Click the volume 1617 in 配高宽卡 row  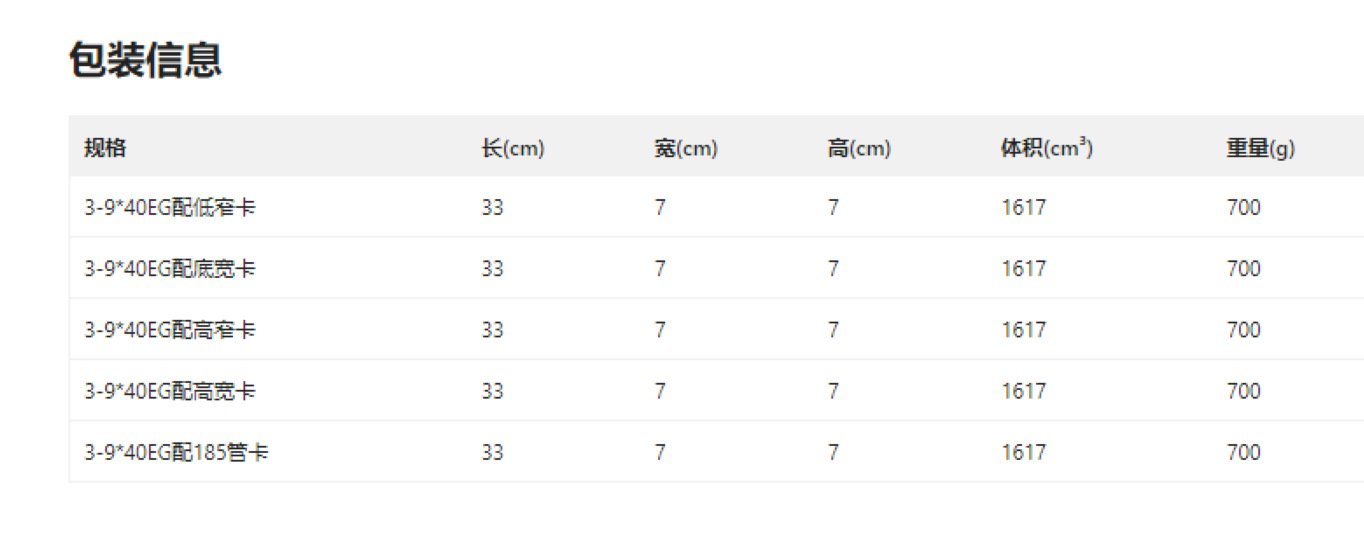[x=1023, y=391]
